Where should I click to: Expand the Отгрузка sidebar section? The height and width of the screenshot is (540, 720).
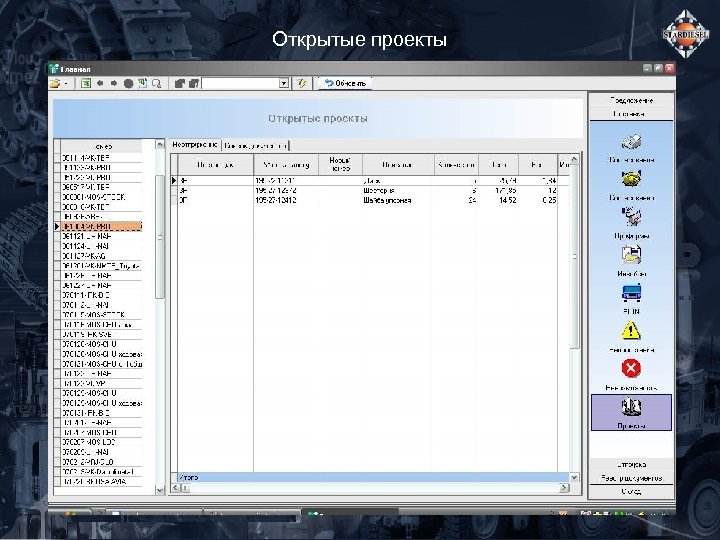click(x=631, y=465)
